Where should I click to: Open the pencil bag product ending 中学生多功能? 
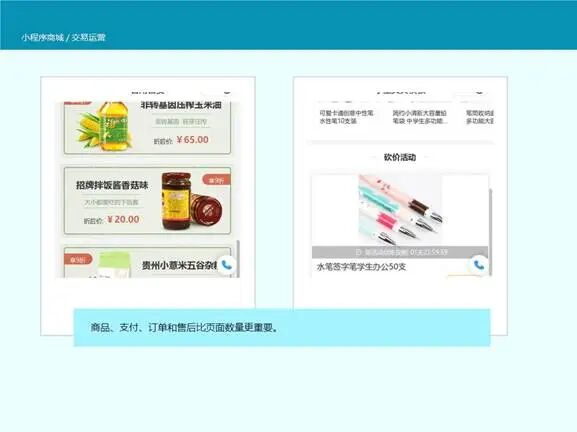point(420,117)
